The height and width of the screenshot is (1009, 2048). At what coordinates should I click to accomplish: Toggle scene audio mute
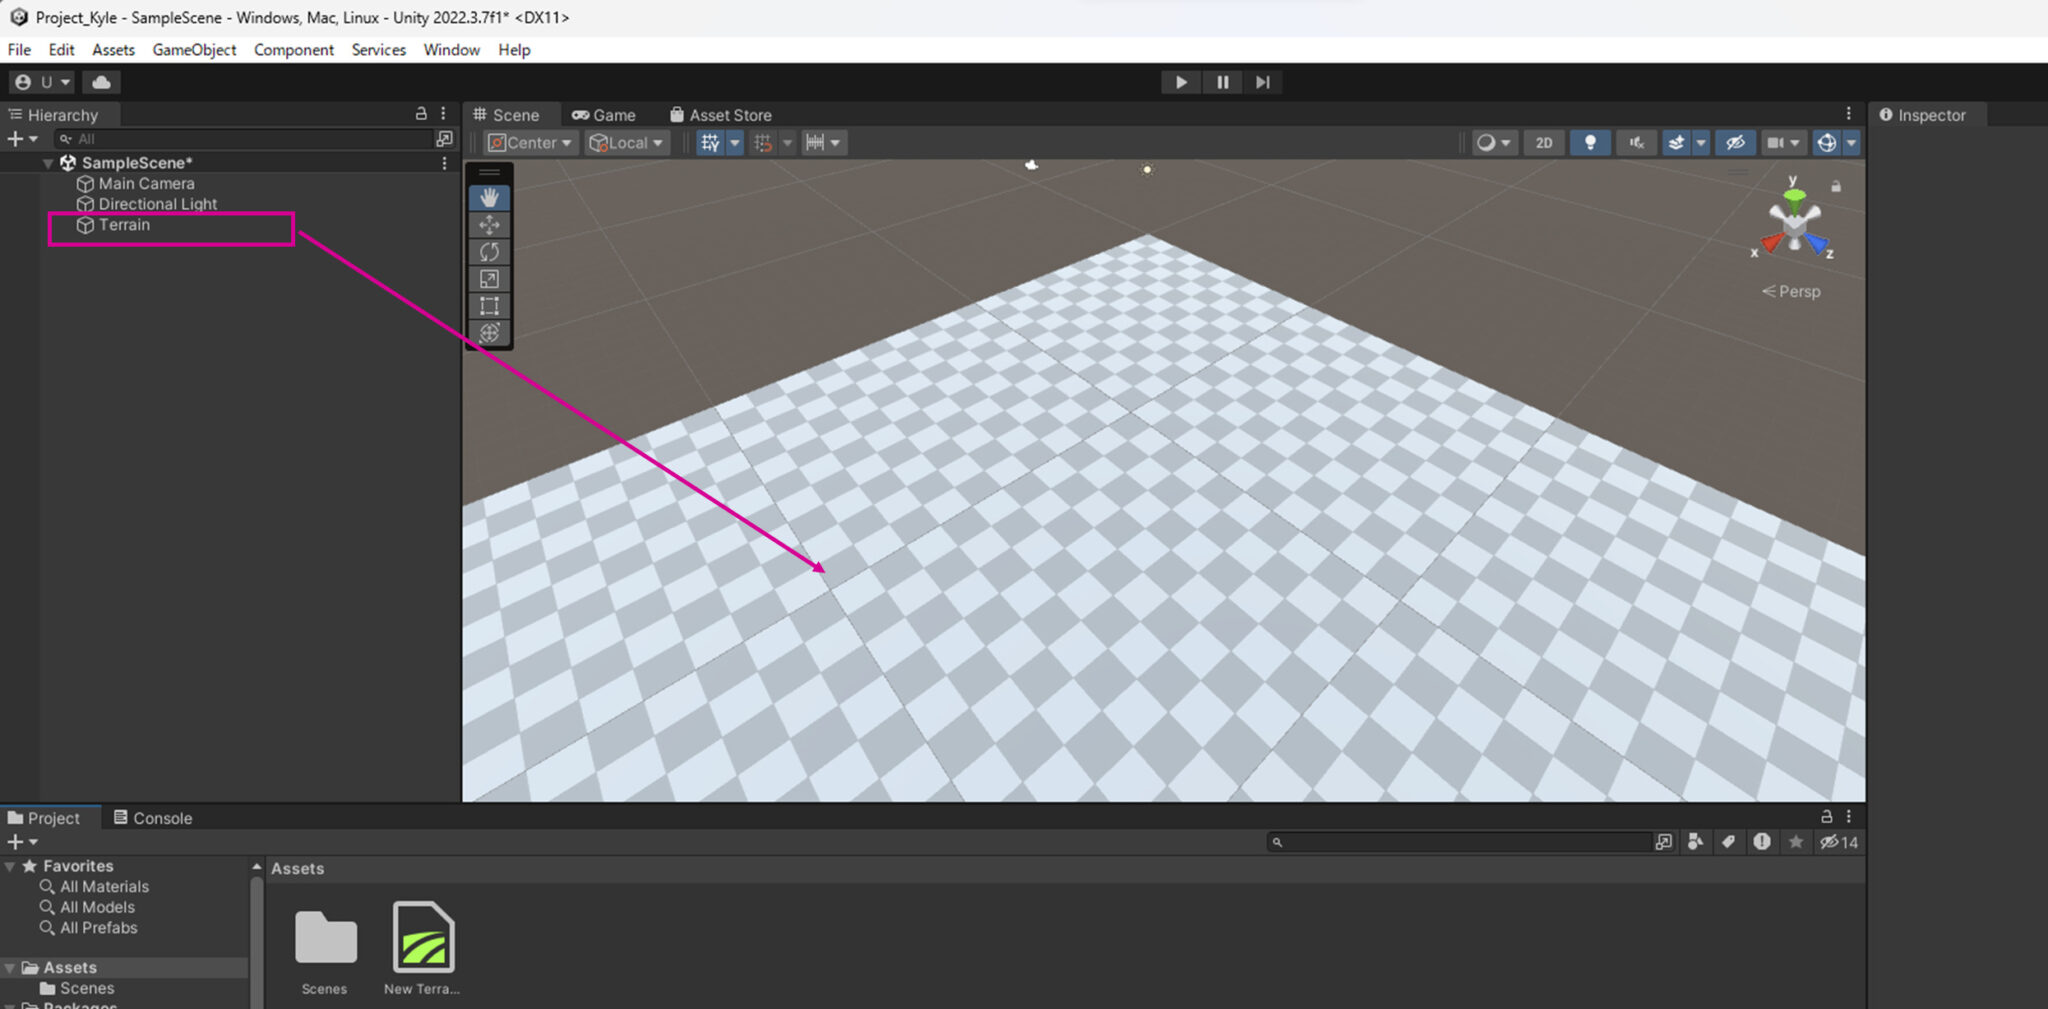[x=1636, y=143]
